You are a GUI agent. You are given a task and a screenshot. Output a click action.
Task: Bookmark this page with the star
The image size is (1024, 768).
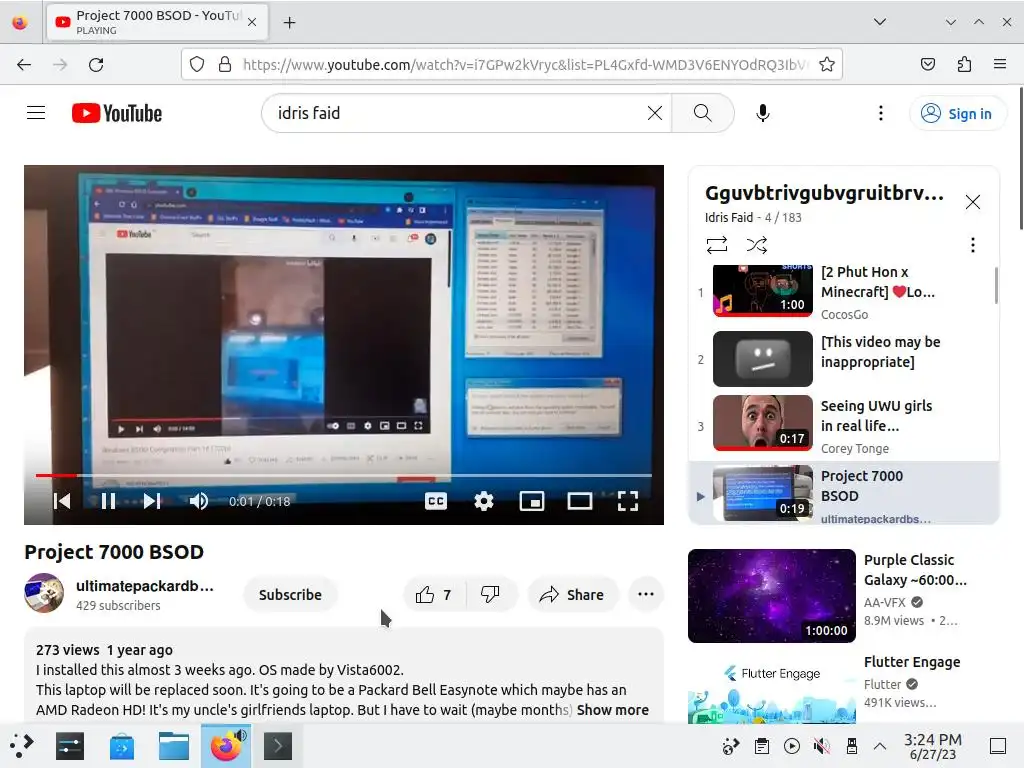coord(827,64)
